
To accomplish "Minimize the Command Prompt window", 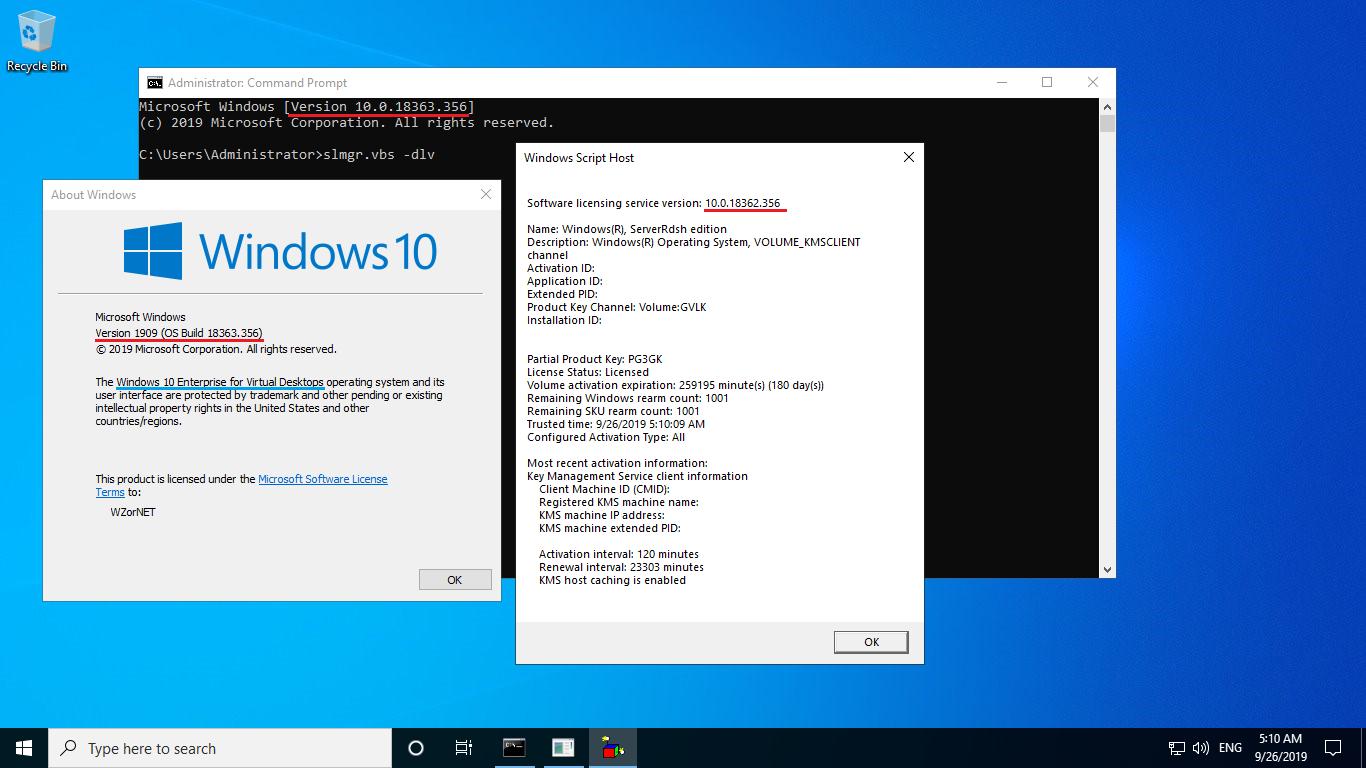I will [x=1001, y=82].
